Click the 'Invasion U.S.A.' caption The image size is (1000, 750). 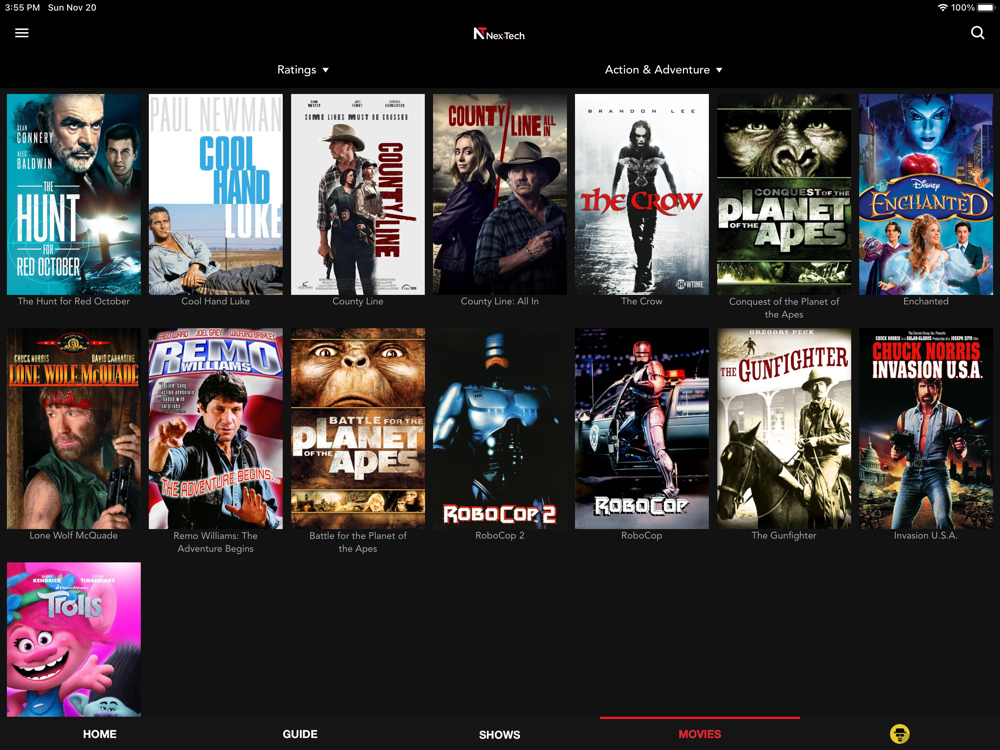[926, 535]
